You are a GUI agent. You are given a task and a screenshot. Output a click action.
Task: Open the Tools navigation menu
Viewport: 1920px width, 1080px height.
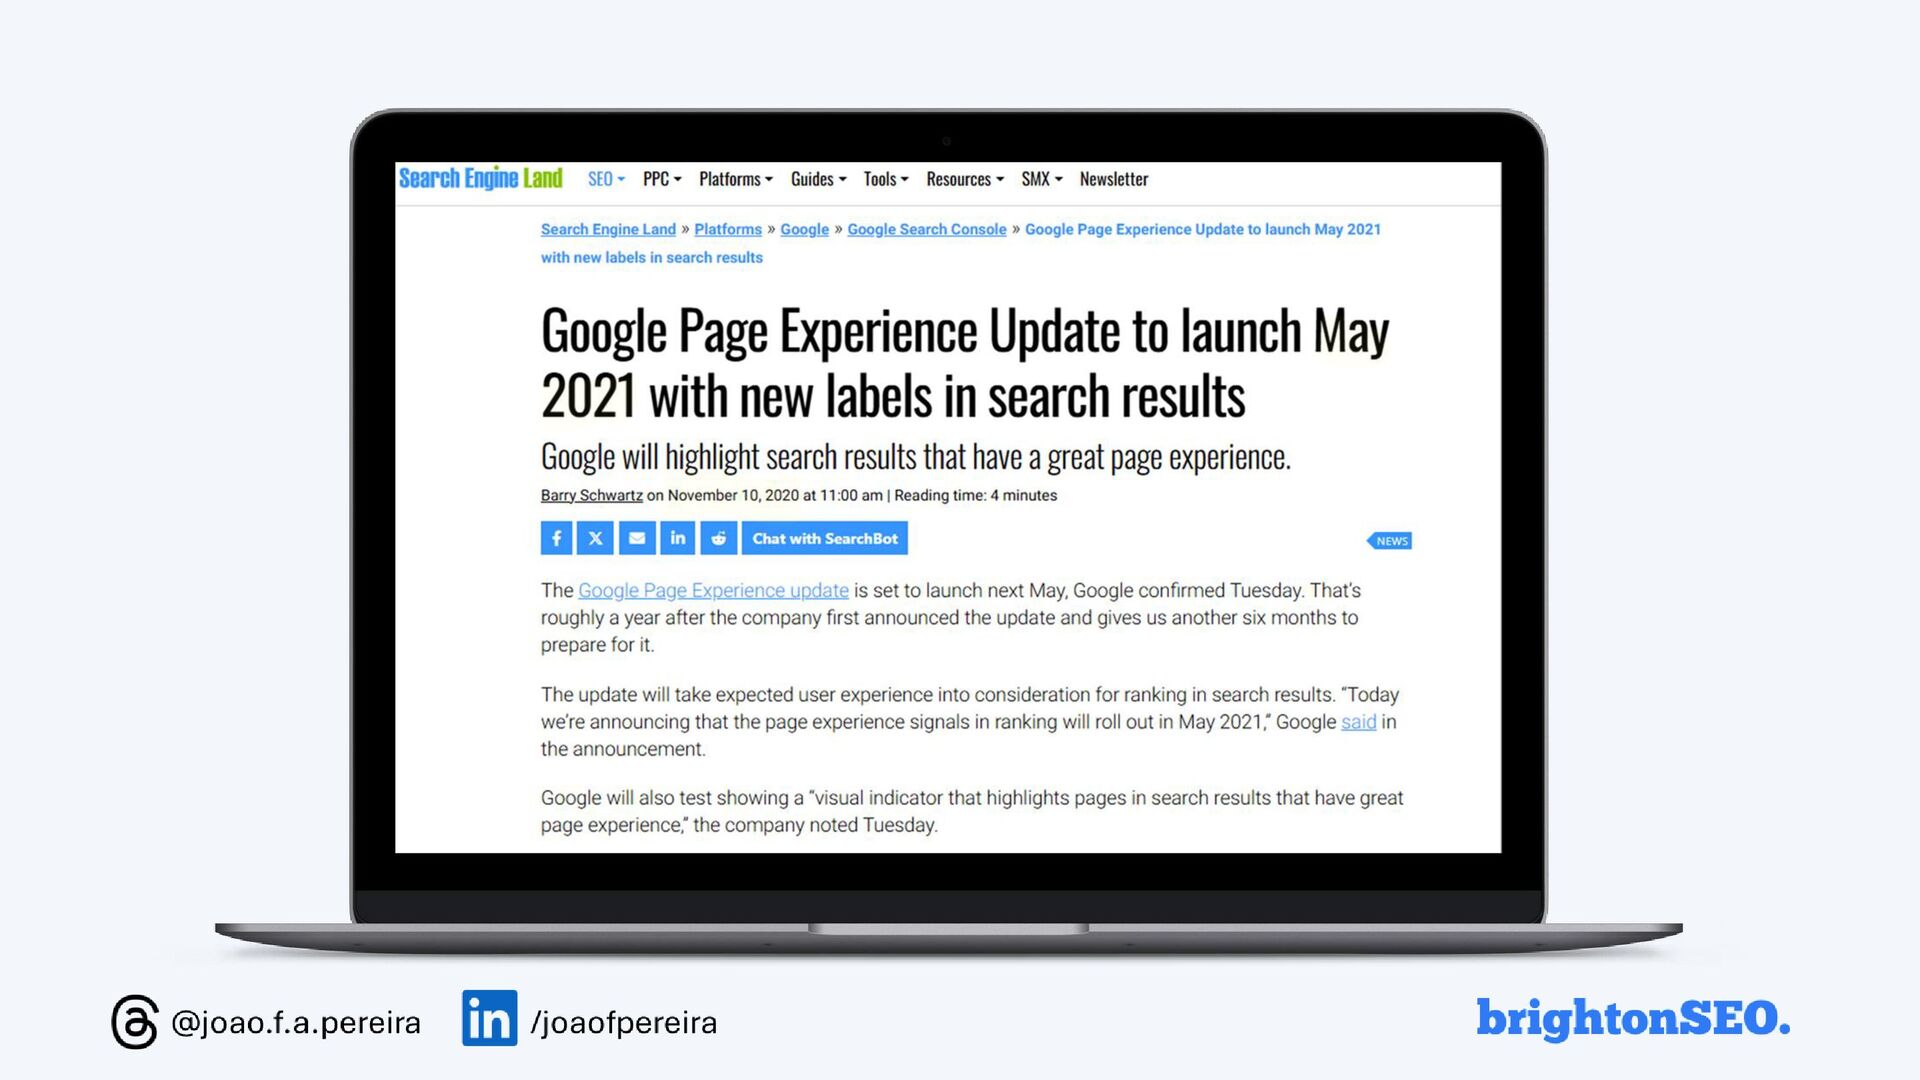(x=886, y=179)
